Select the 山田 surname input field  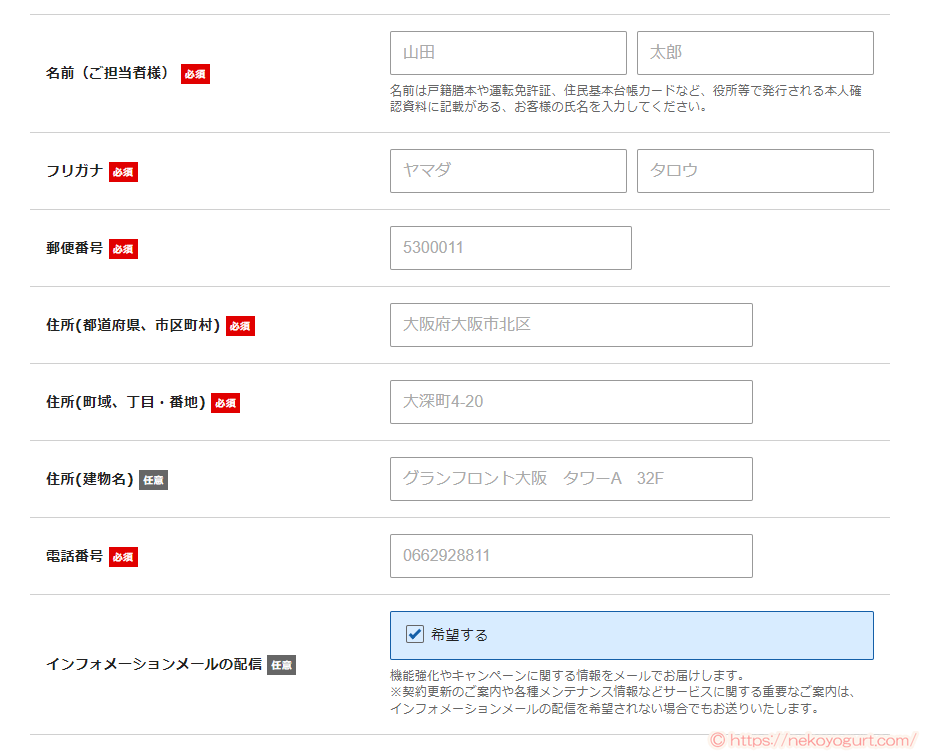coord(507,53)
